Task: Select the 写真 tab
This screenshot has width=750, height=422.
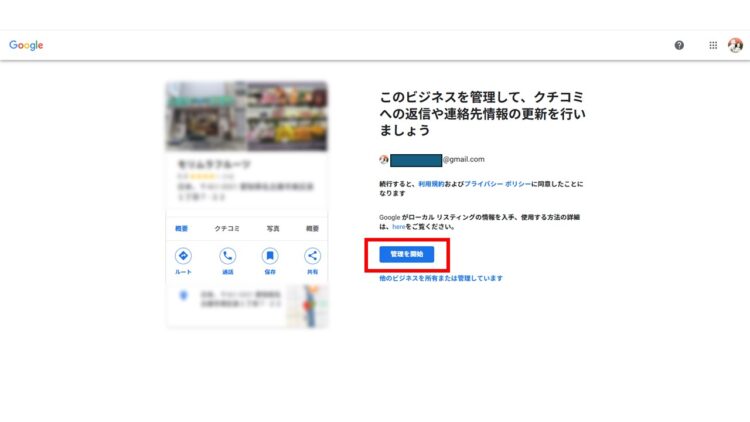Action: point(273,229)
